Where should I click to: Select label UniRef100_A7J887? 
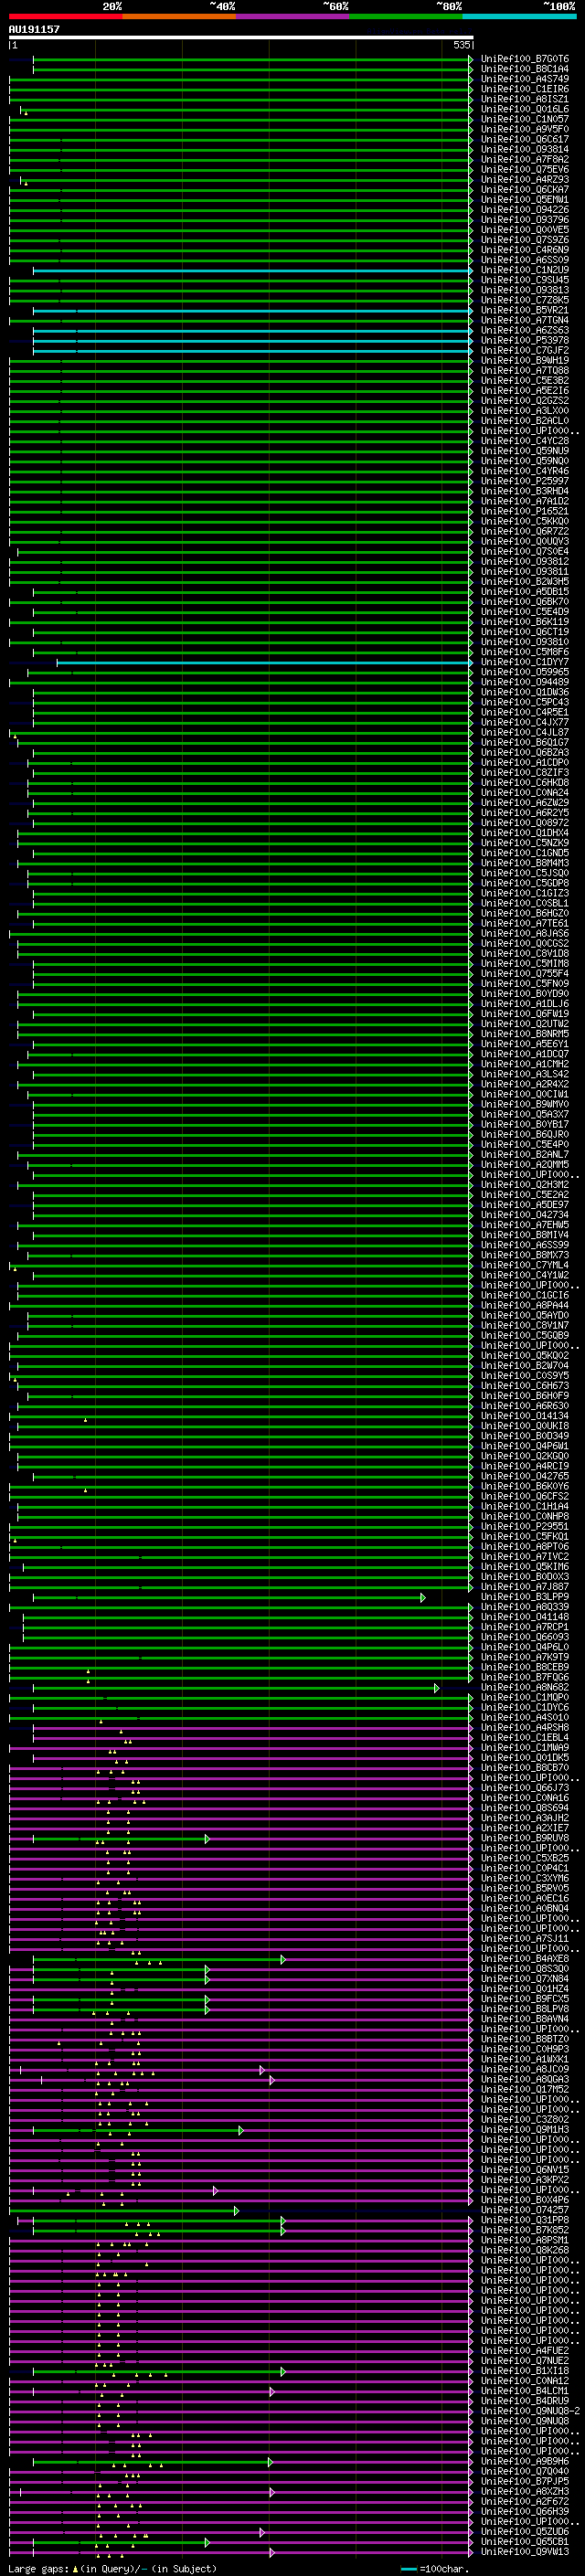tap(524, 1587)
